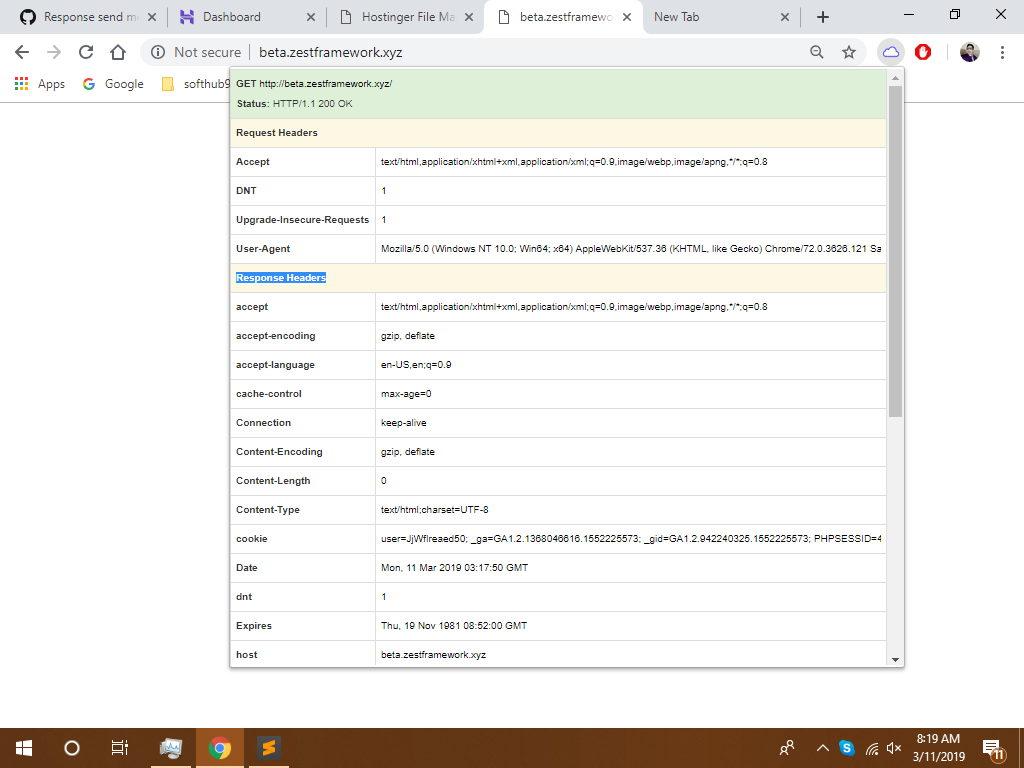1024x768 pixels.
Task: Open Task View from the taskbar
Action: [117, 747]
